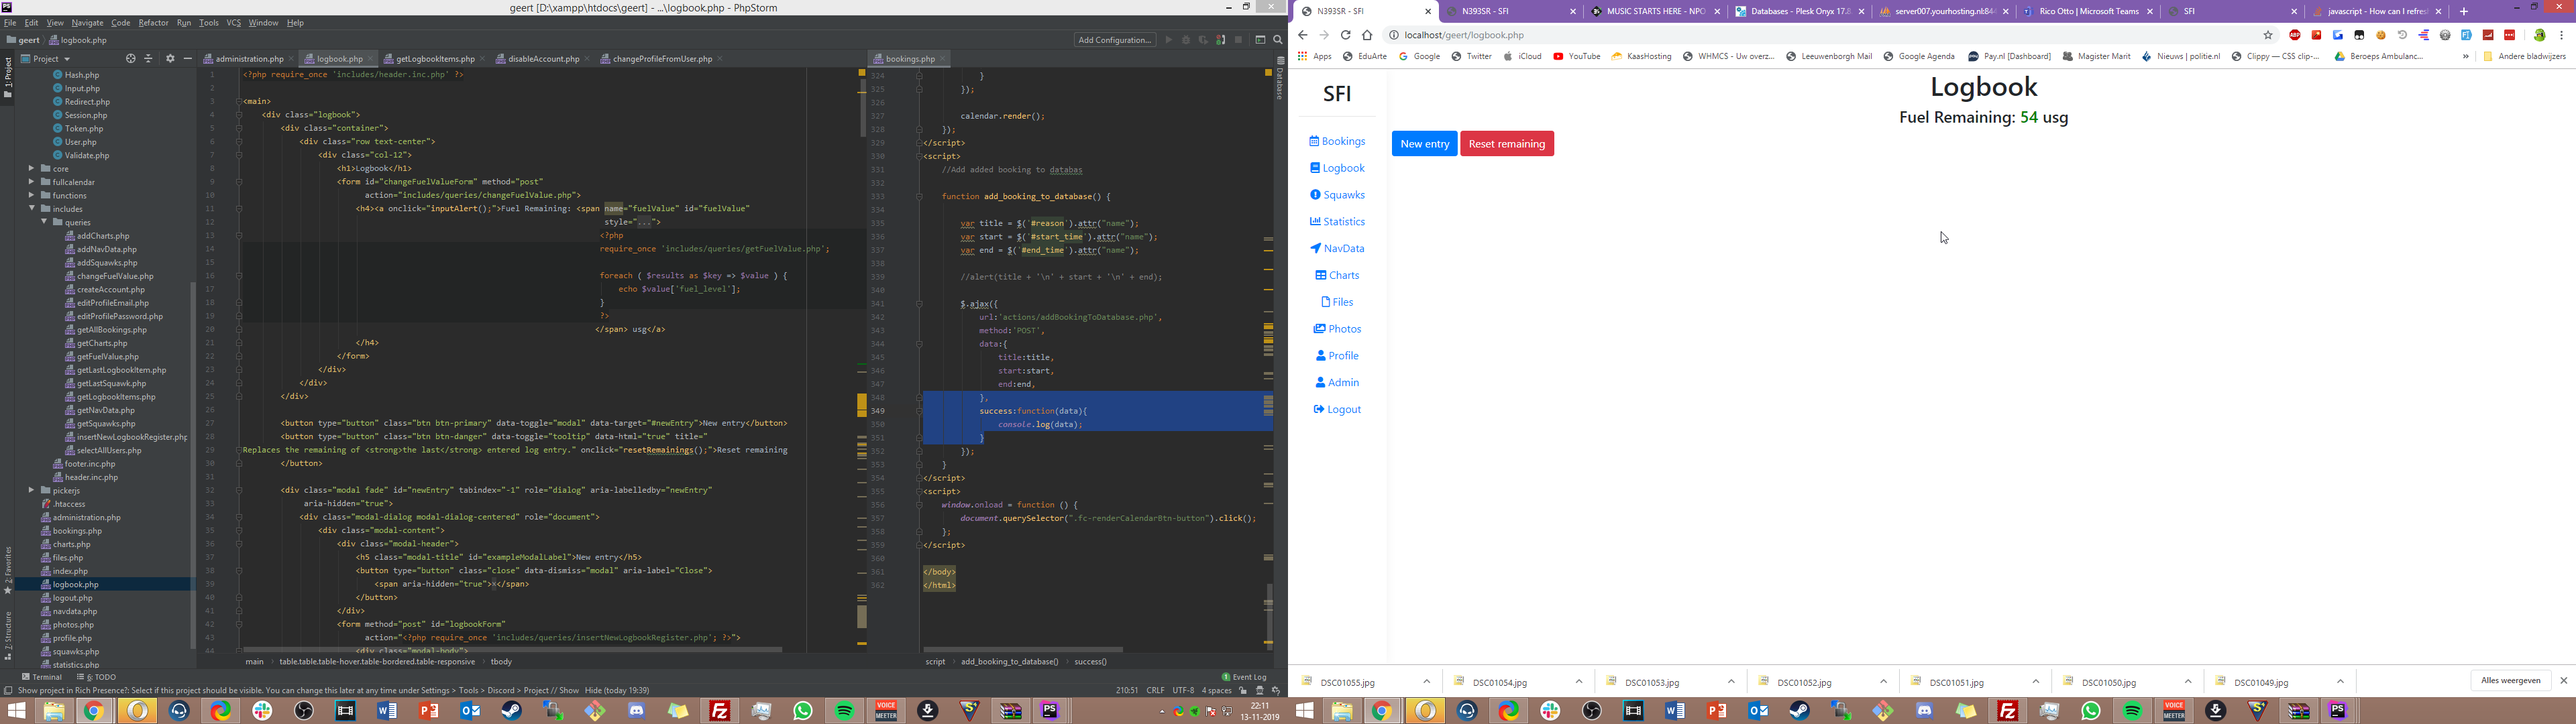Bookmark page with the star icon
This screenshot has width=2576, height=724.
click(2268, 35)
